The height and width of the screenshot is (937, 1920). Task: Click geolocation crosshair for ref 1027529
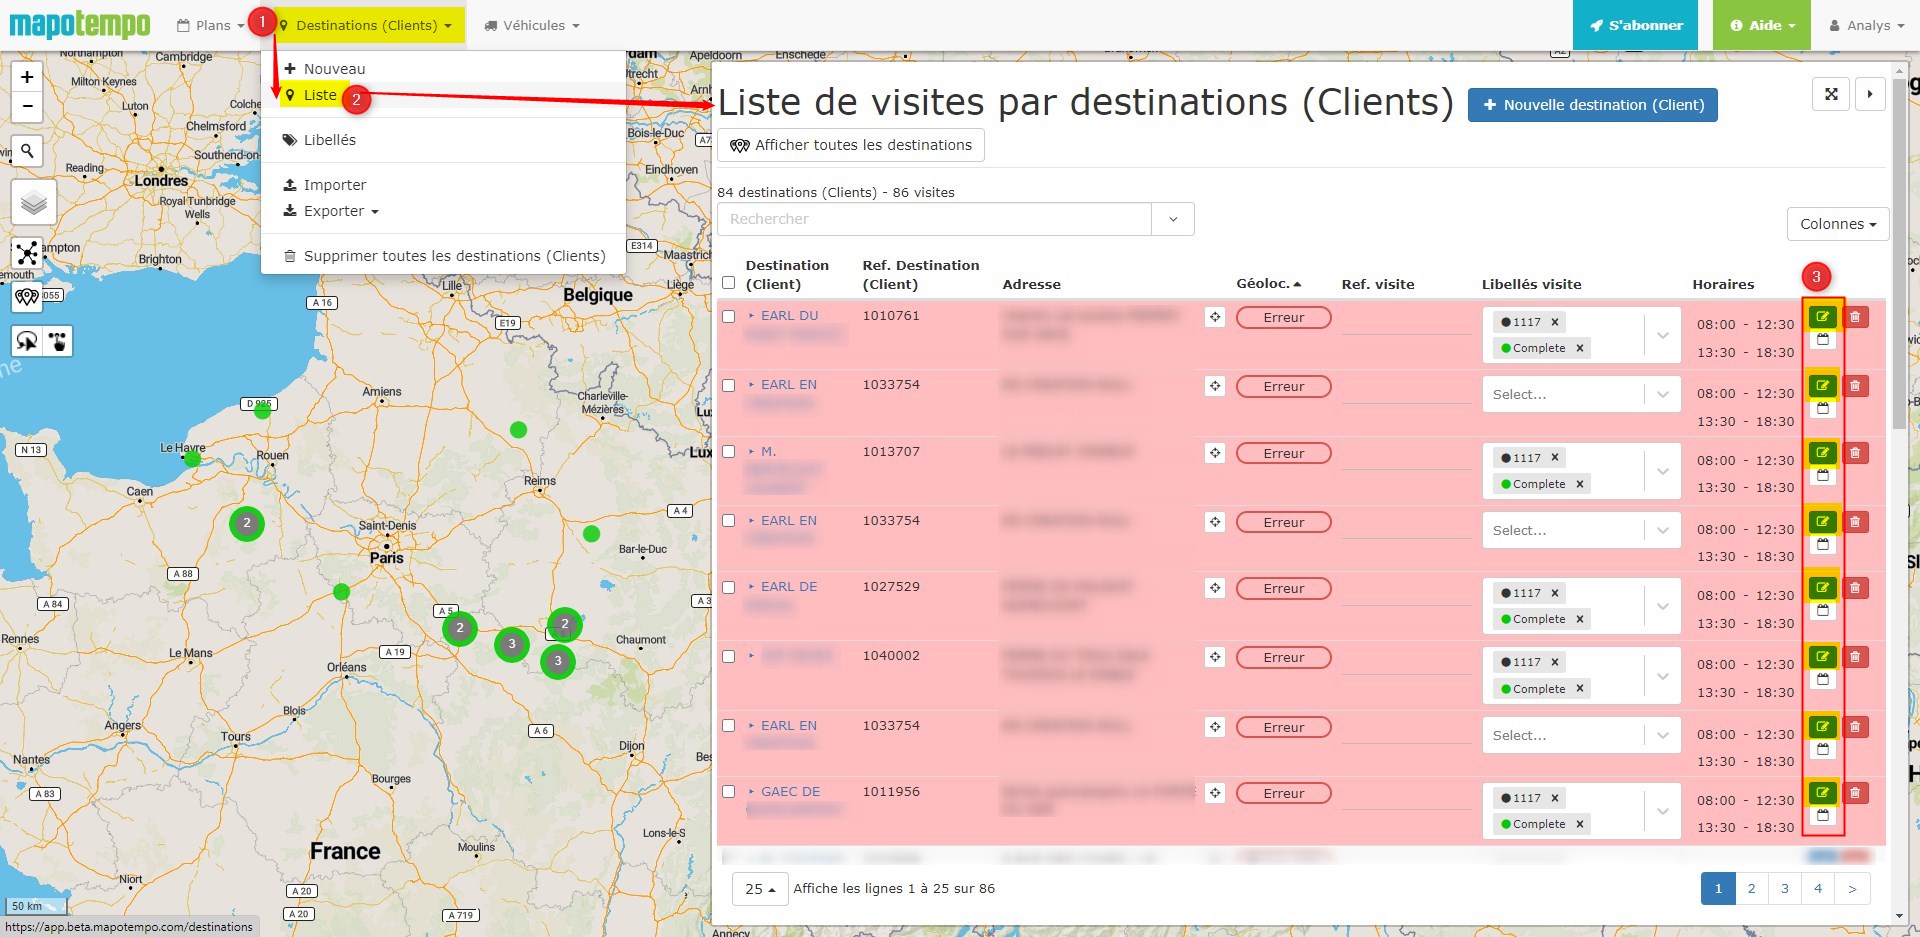tap(1214, 588)
